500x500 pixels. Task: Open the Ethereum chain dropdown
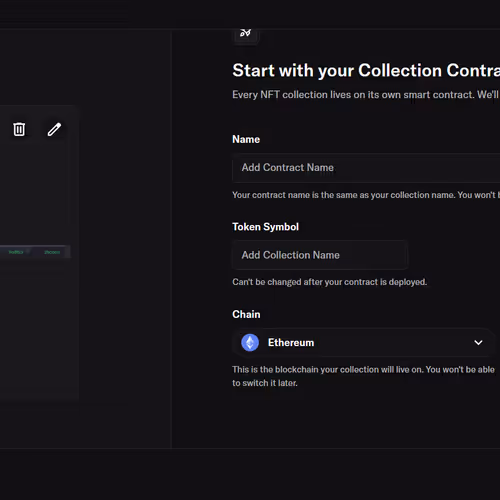364,343
